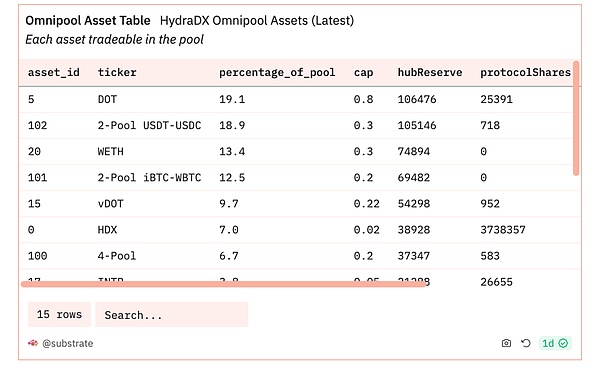Click the green checkmark status icon
600x376 pixels.
[x=563, y=343]
